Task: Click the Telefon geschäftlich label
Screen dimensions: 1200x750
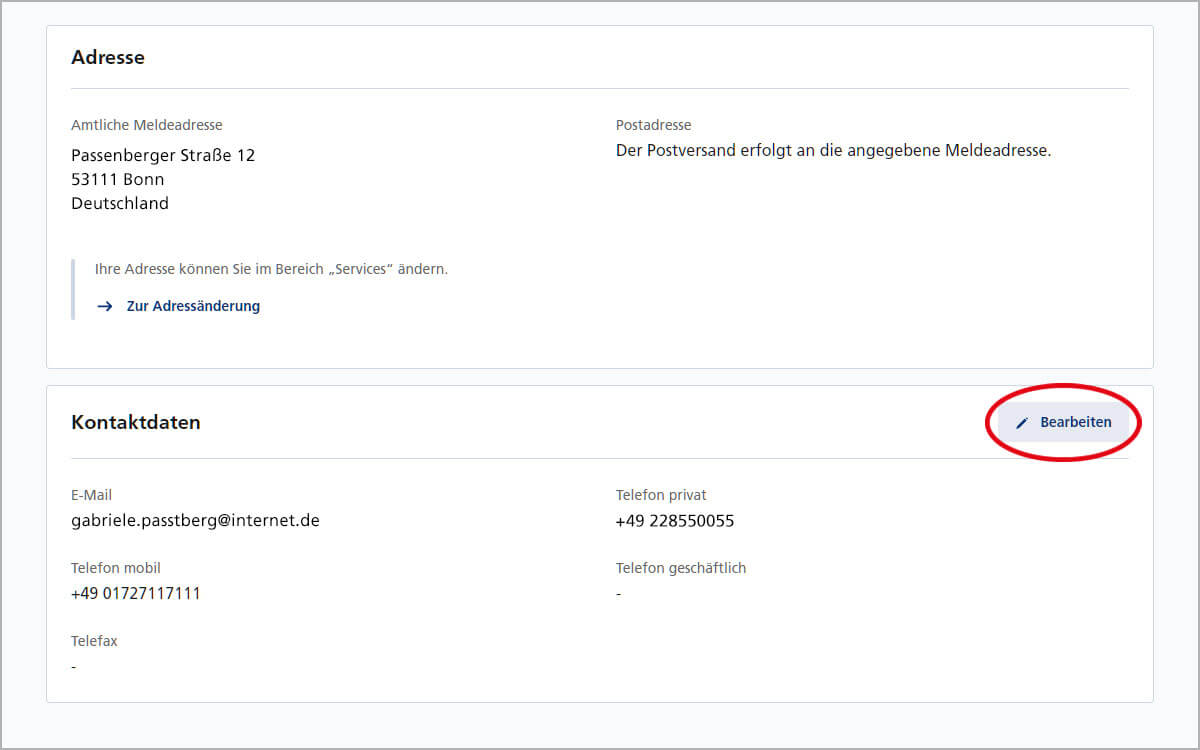Action: click(681, 568)
